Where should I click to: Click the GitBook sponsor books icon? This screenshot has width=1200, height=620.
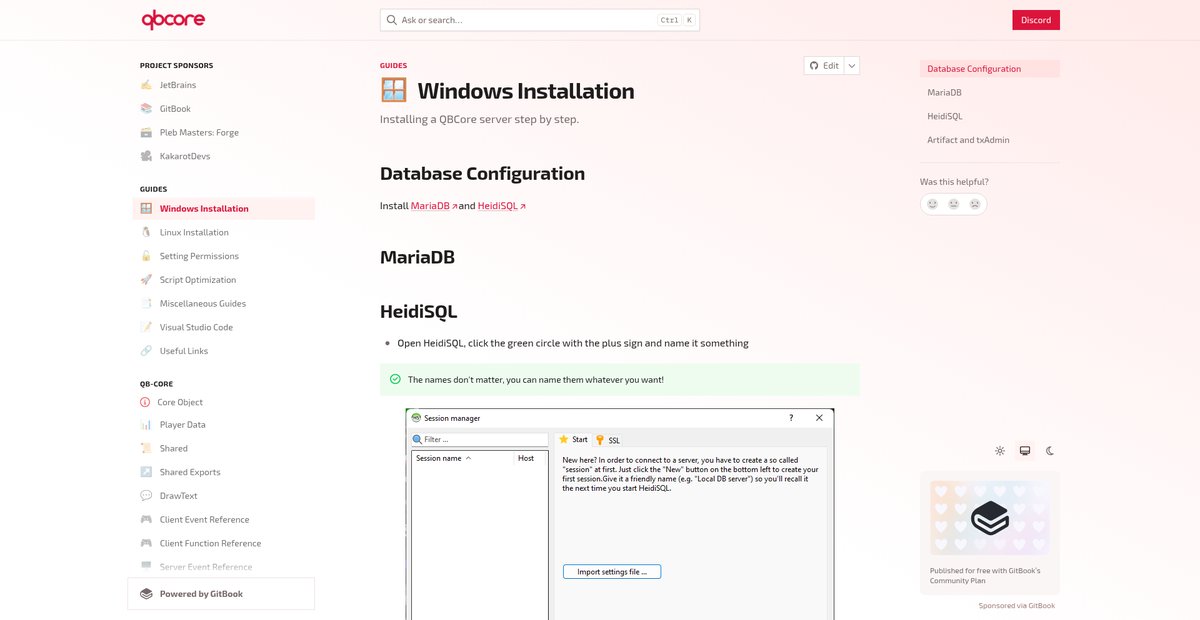point(146,109)
